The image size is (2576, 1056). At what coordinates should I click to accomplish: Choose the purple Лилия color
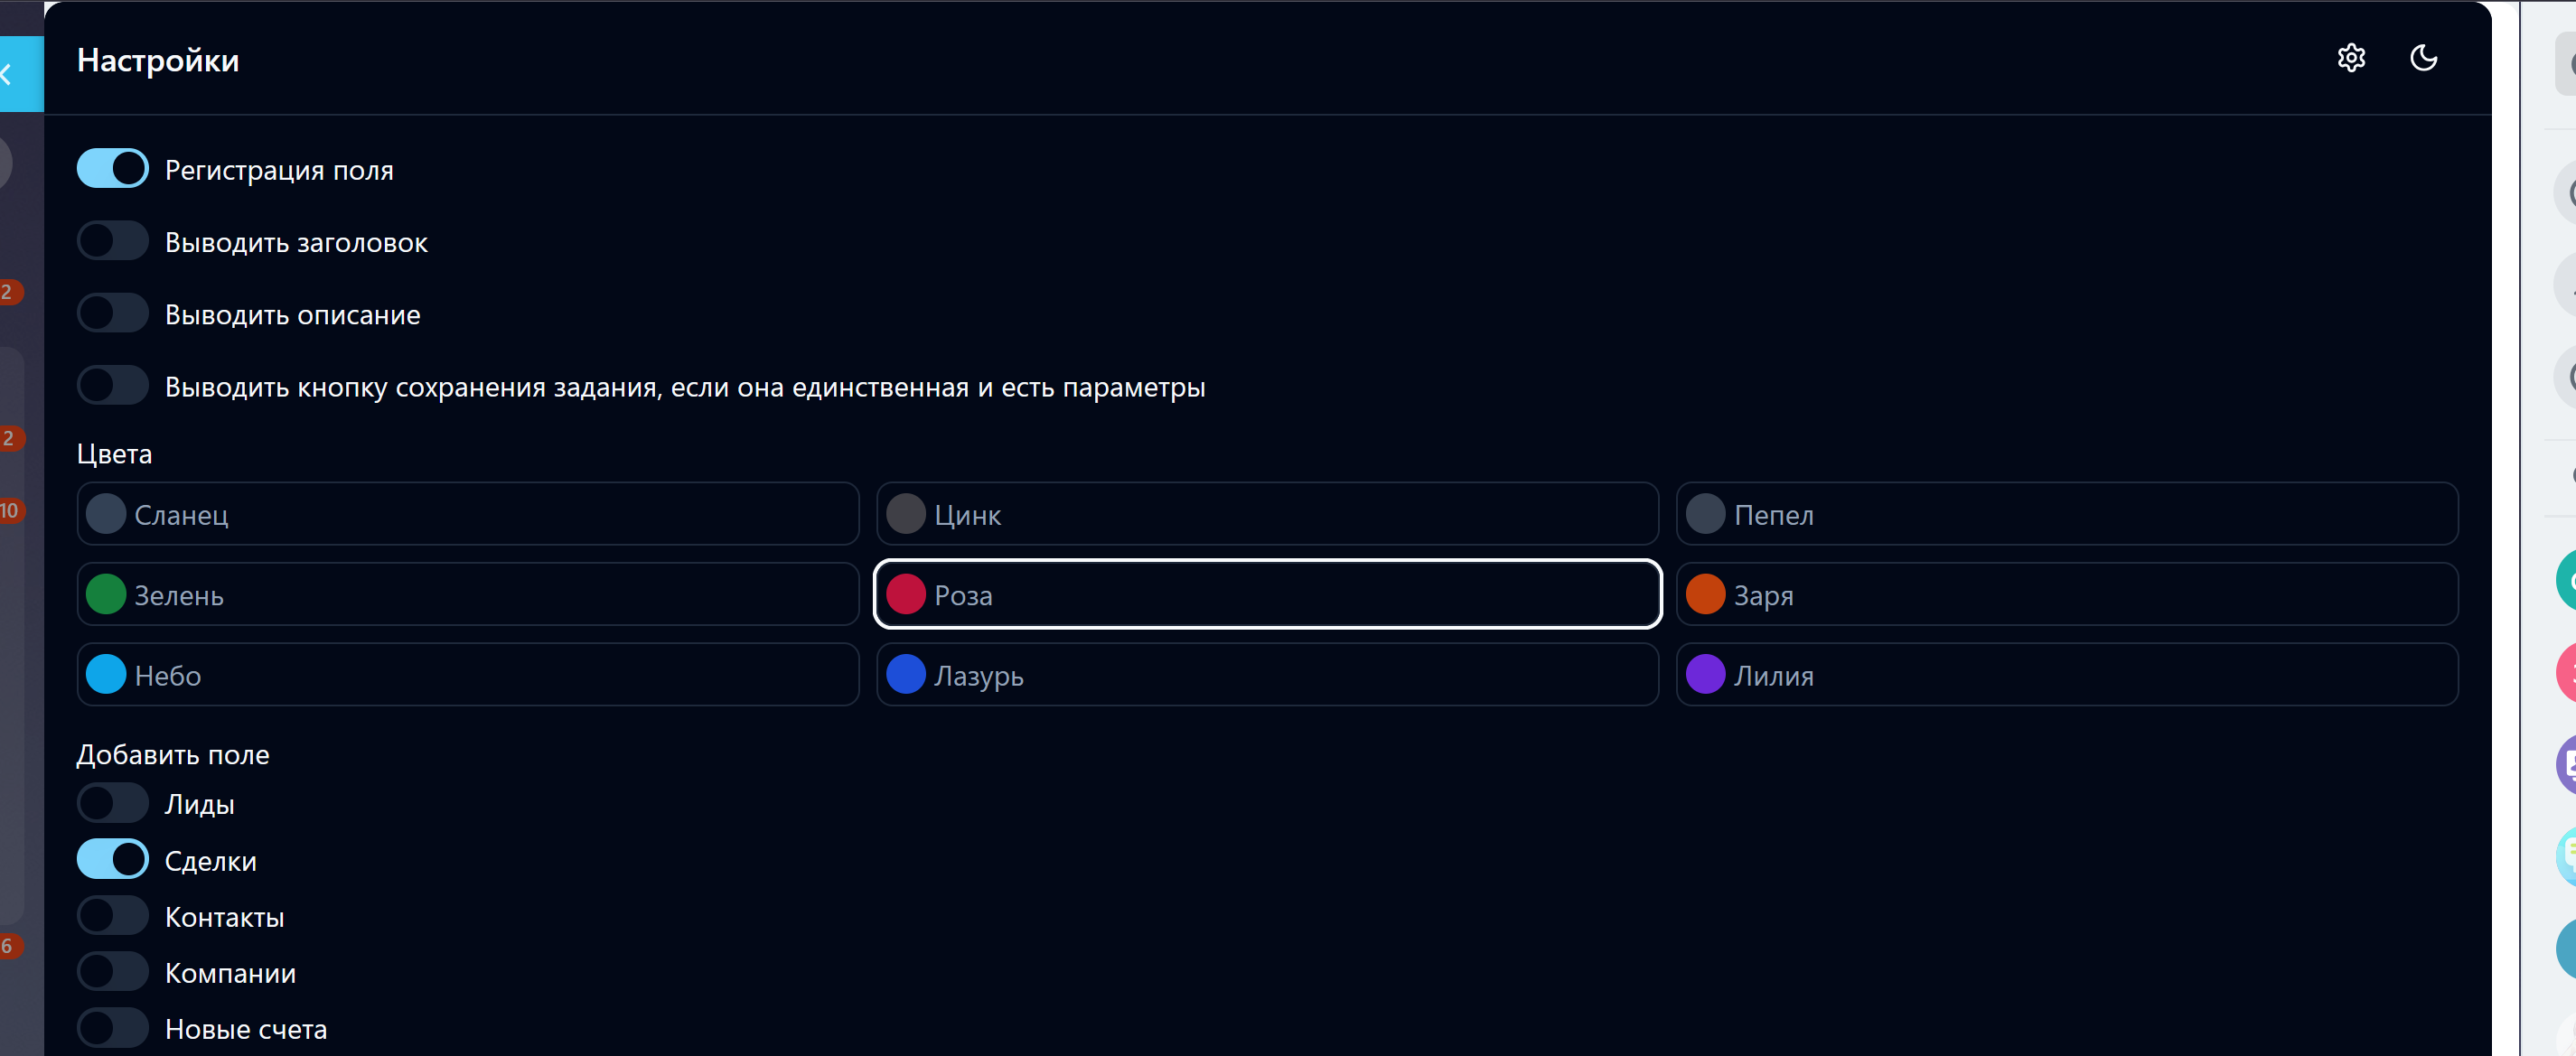click(x=2066, y=674)
